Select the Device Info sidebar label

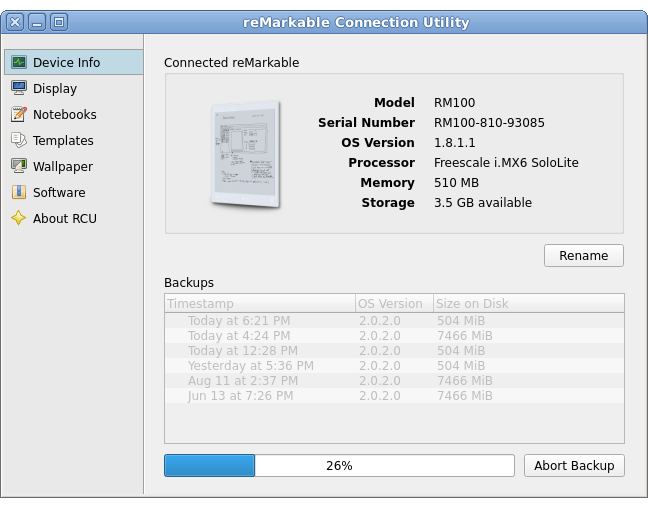tap(67, 62)
